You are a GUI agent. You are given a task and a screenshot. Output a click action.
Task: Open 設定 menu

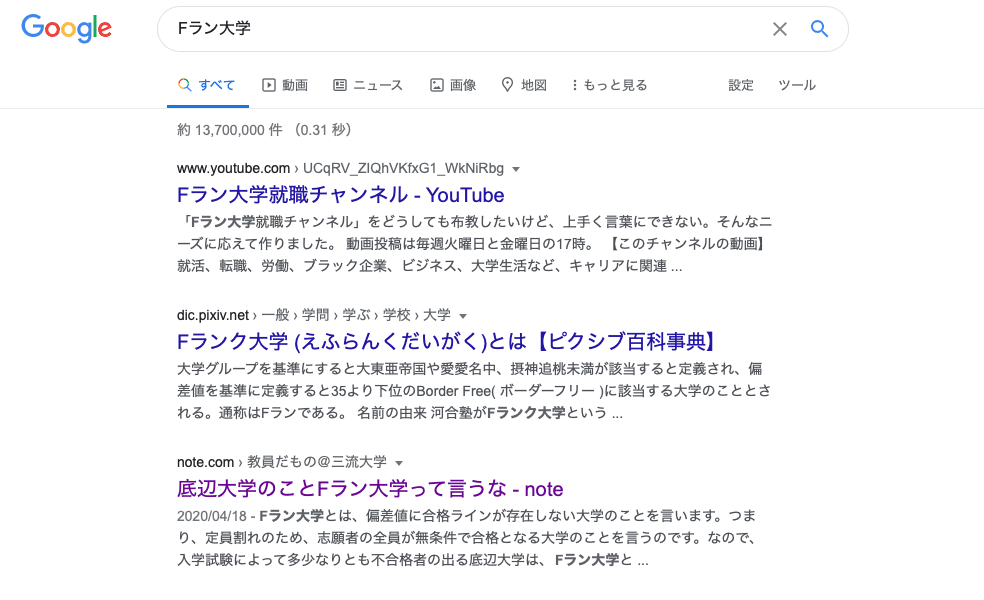coord(741,85)
